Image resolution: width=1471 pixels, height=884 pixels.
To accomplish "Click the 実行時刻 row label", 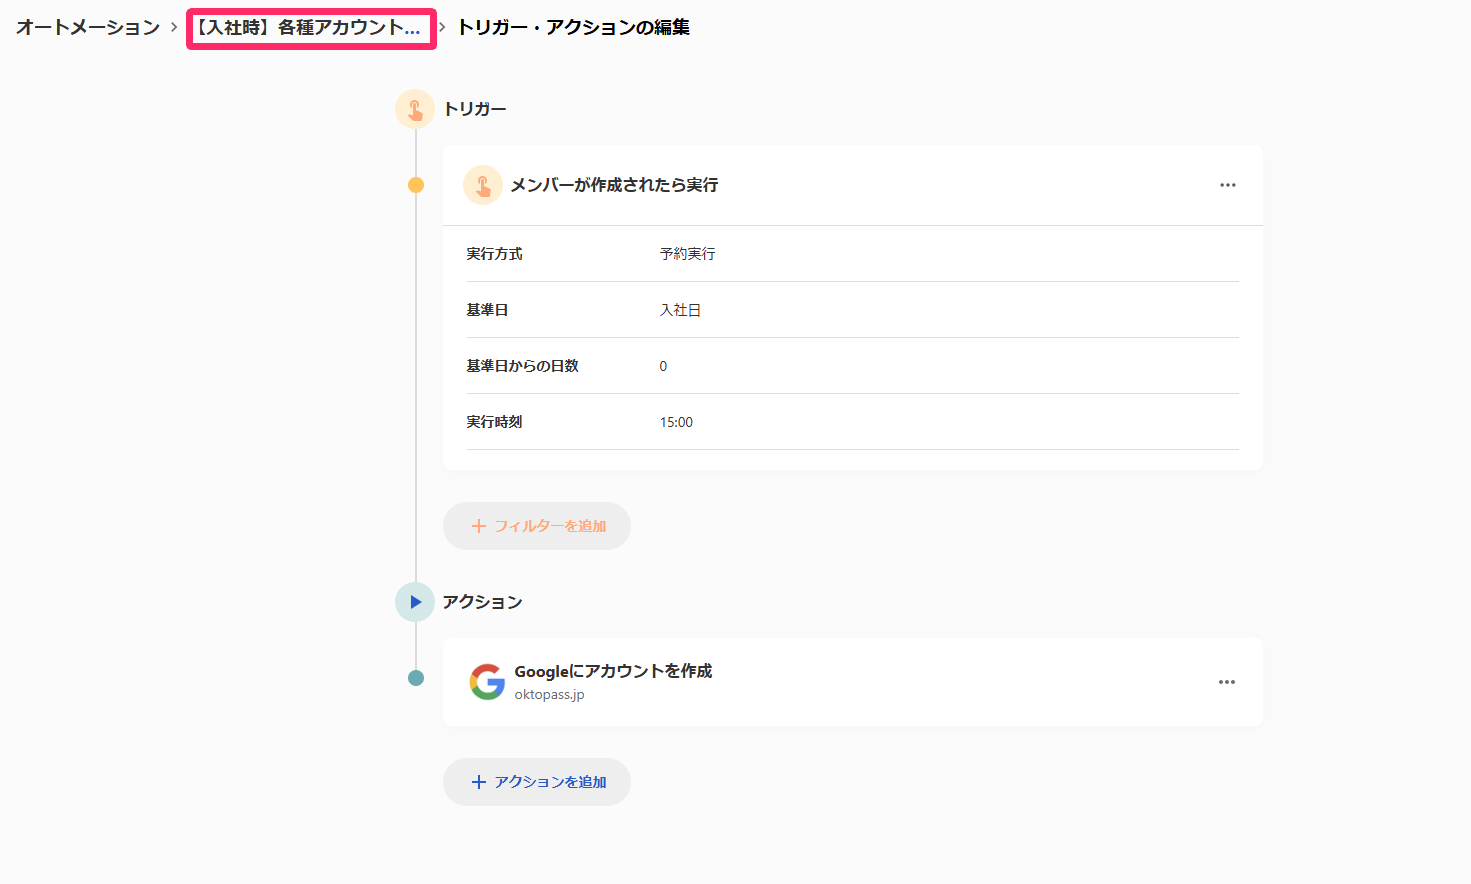I will [494, 422].
